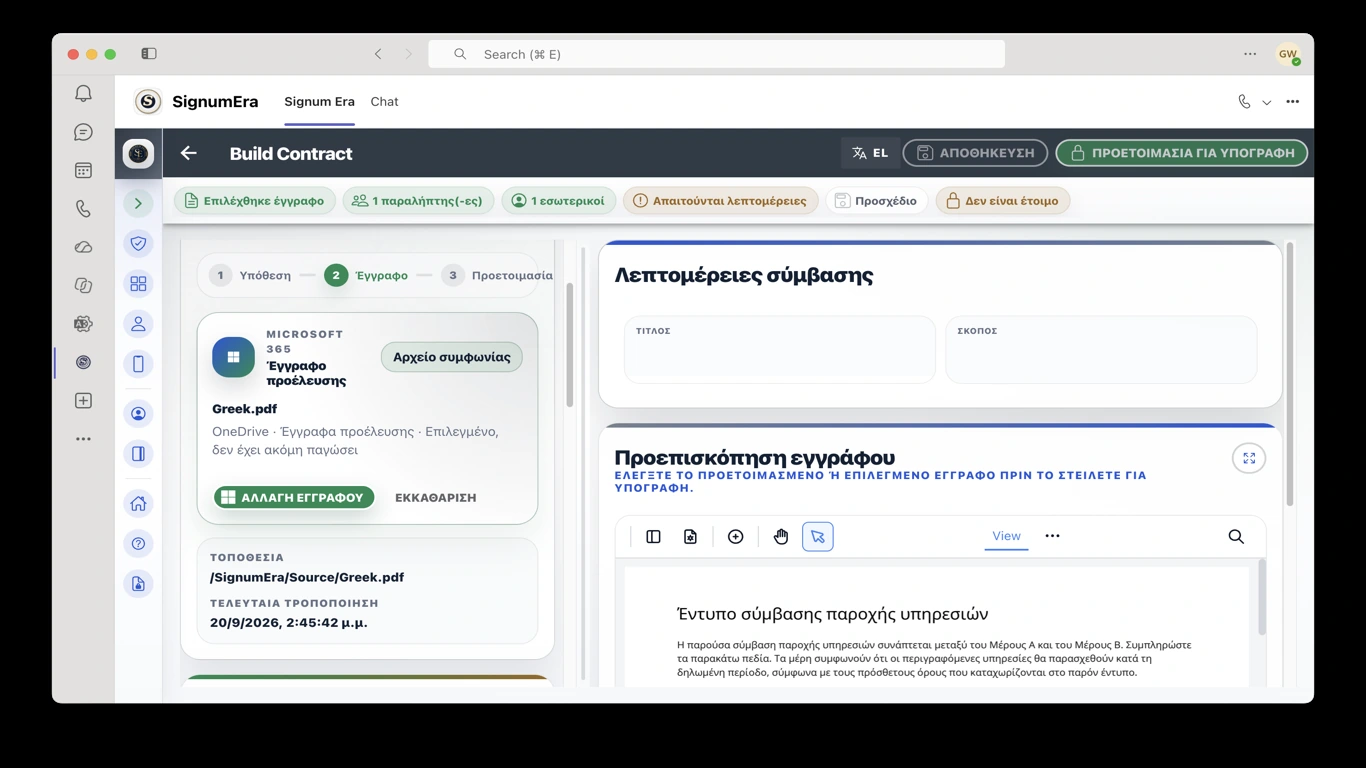Go to step 1 Υπόθεση
1366x768 pixels.
coord(250,275)
